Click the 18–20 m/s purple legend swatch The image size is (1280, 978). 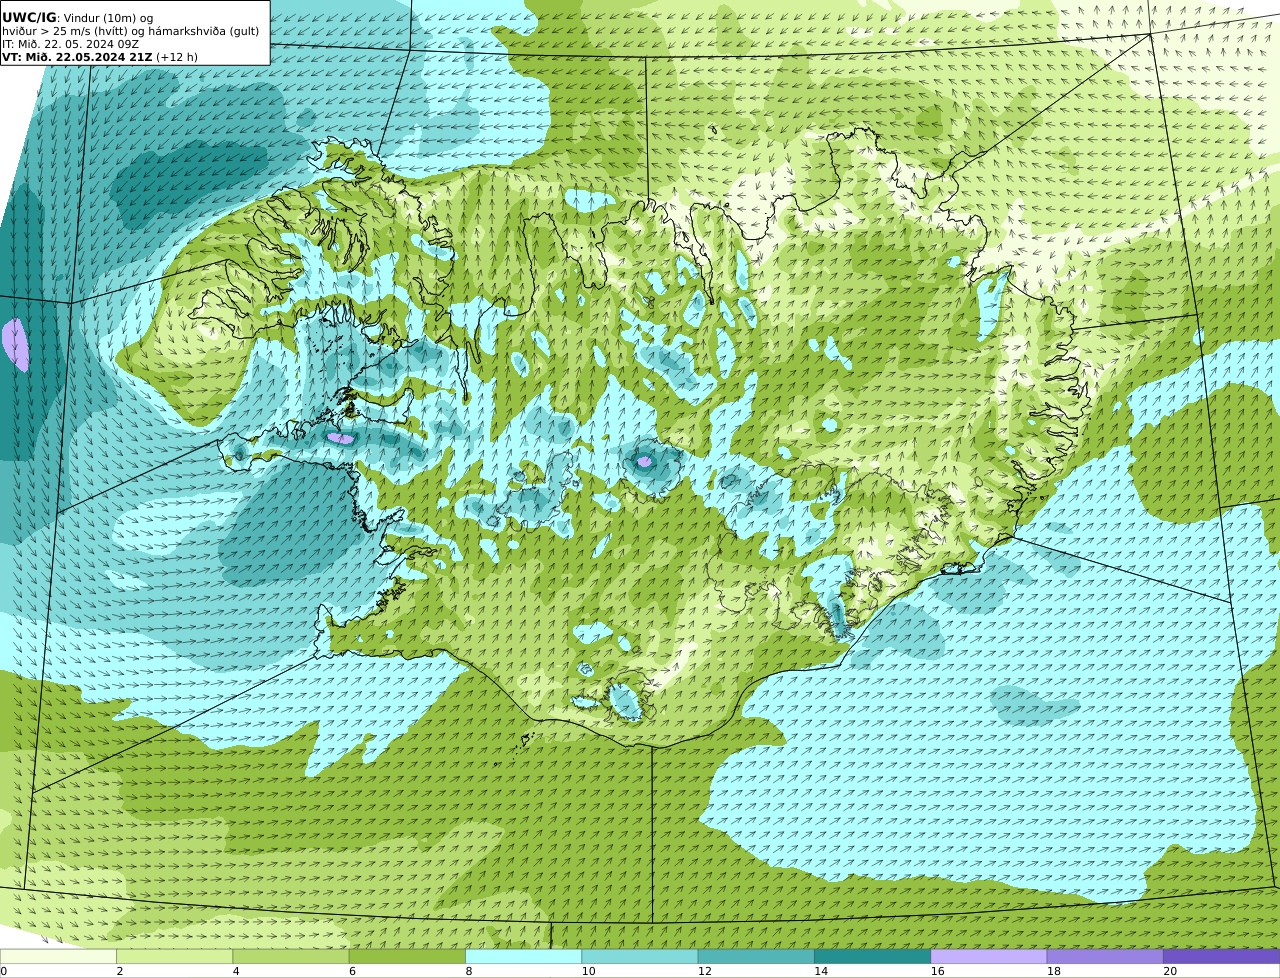(x=1105, y=956)
